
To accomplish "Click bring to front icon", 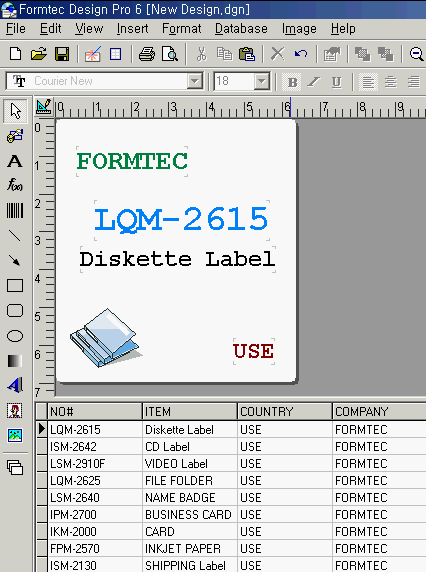I will (362, 54).
